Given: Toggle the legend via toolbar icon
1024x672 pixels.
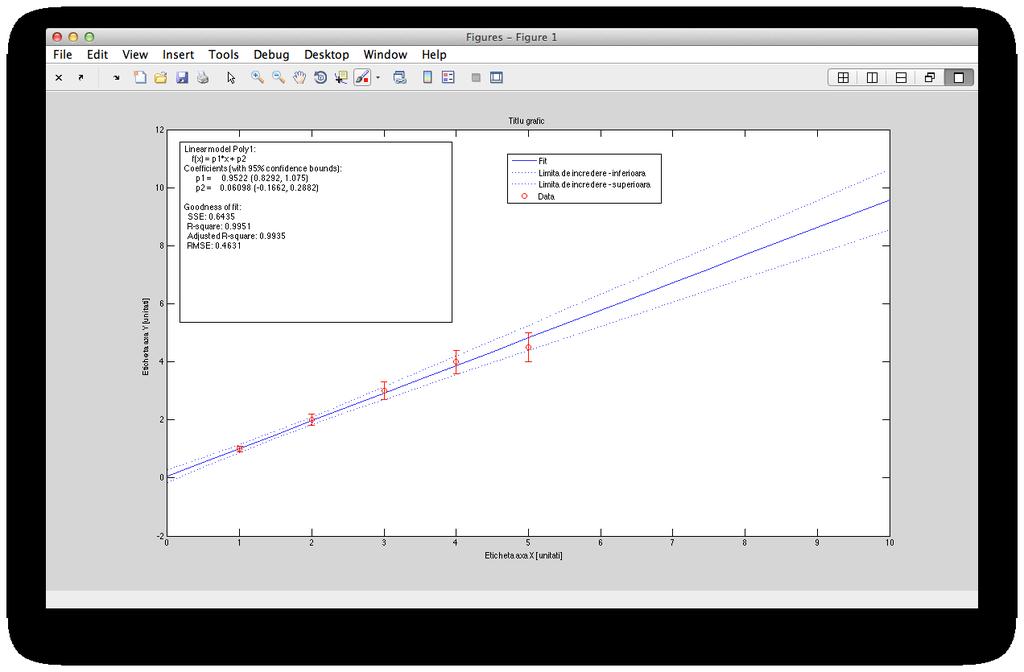Looking at the screenshot, I should coord(448,78).
